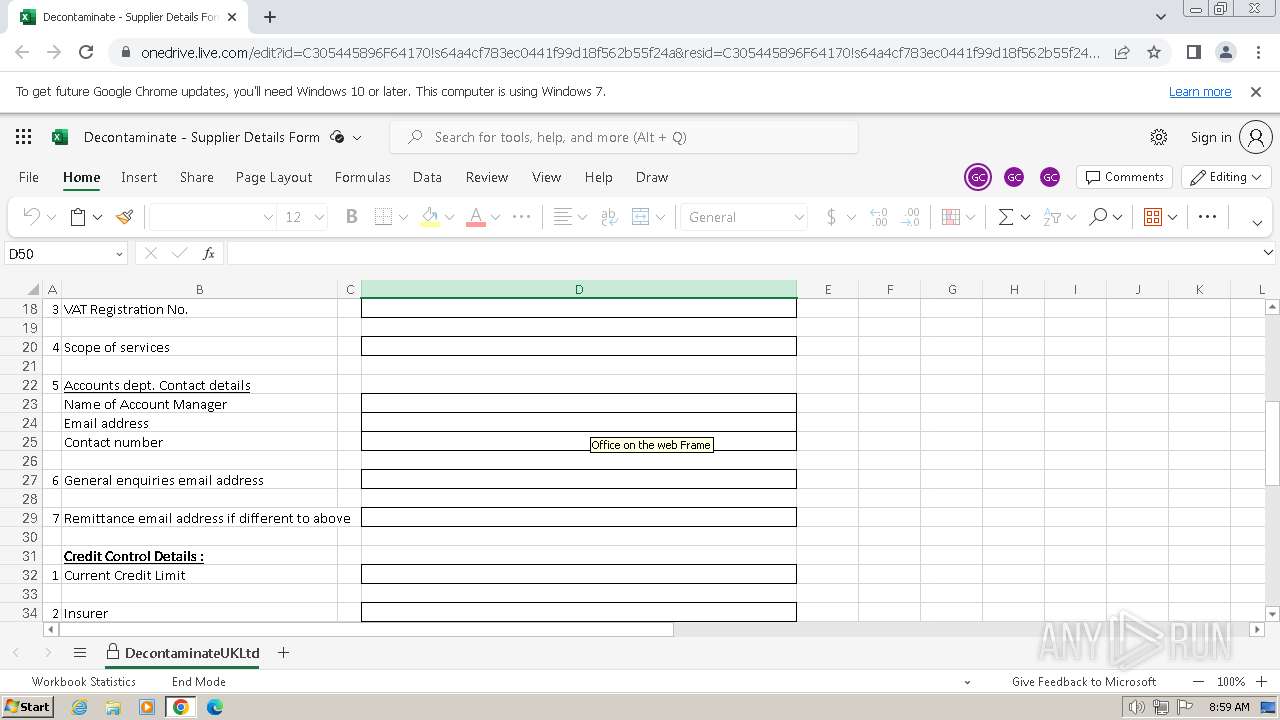Viewport: 1280px width, 720px height.
Task: Open the all sheets list icon
Action: pyautogui.click(x=80, y=653)
